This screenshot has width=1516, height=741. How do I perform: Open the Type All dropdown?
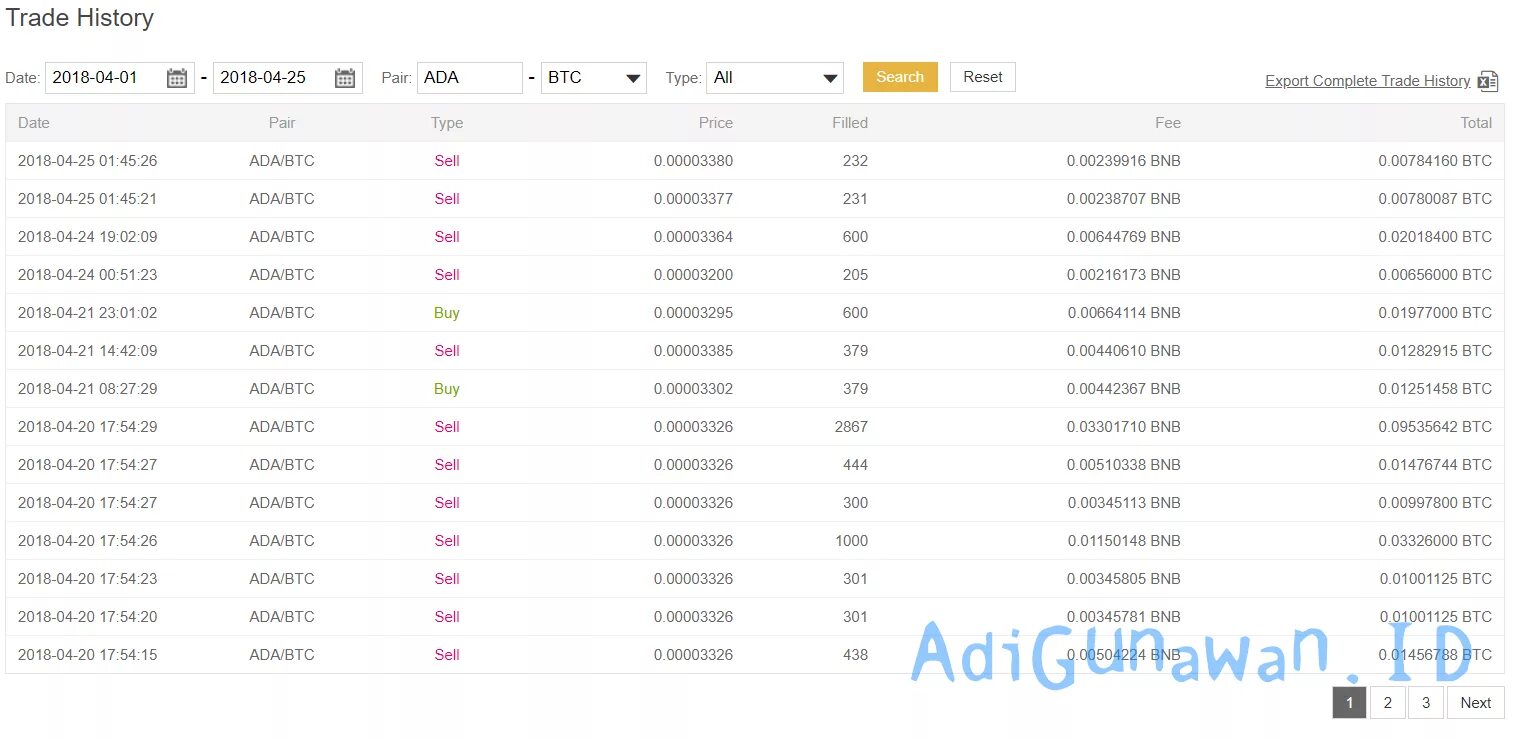click(775, 78)
